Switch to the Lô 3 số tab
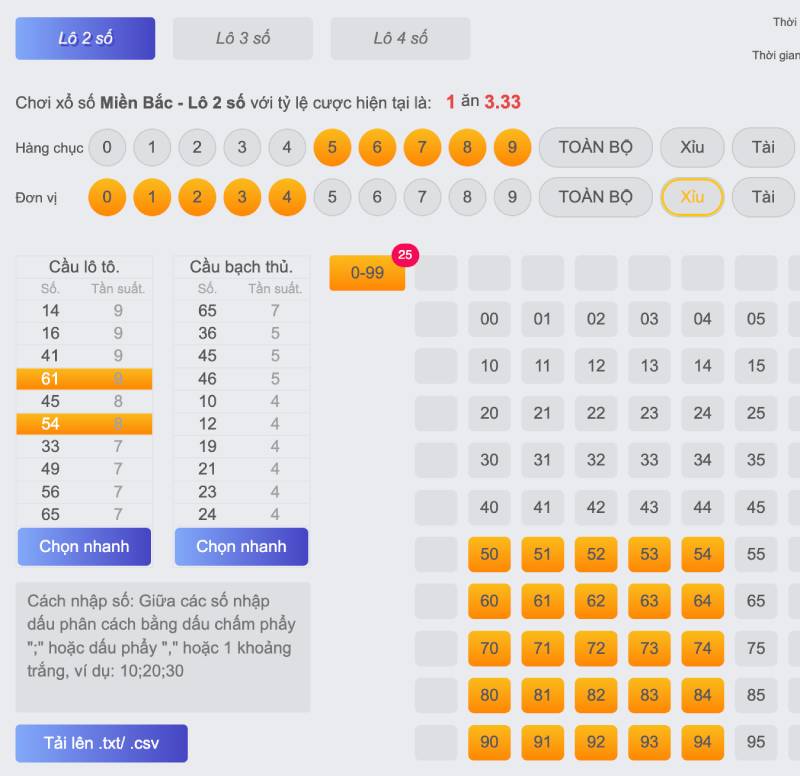The height and width of the screenshot is (776, 800). pyautogui.click(x=243, y=38)
